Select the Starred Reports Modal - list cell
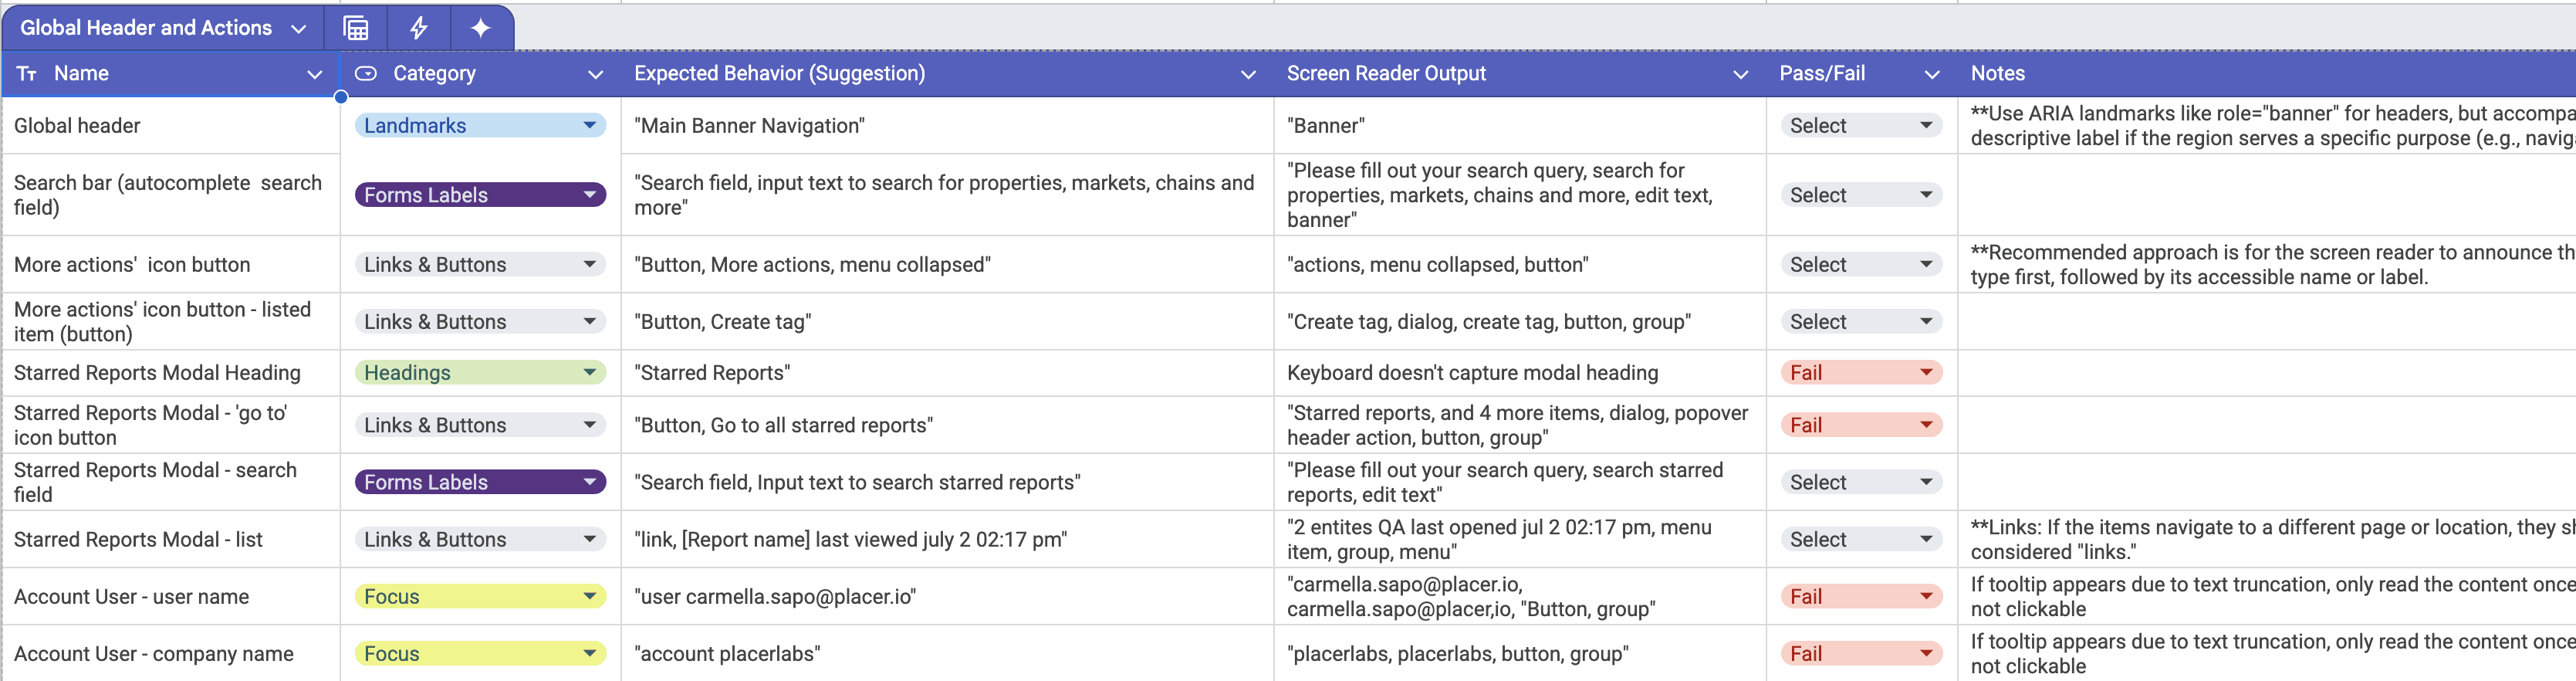The image size is (2576, 681). (171, 540)
